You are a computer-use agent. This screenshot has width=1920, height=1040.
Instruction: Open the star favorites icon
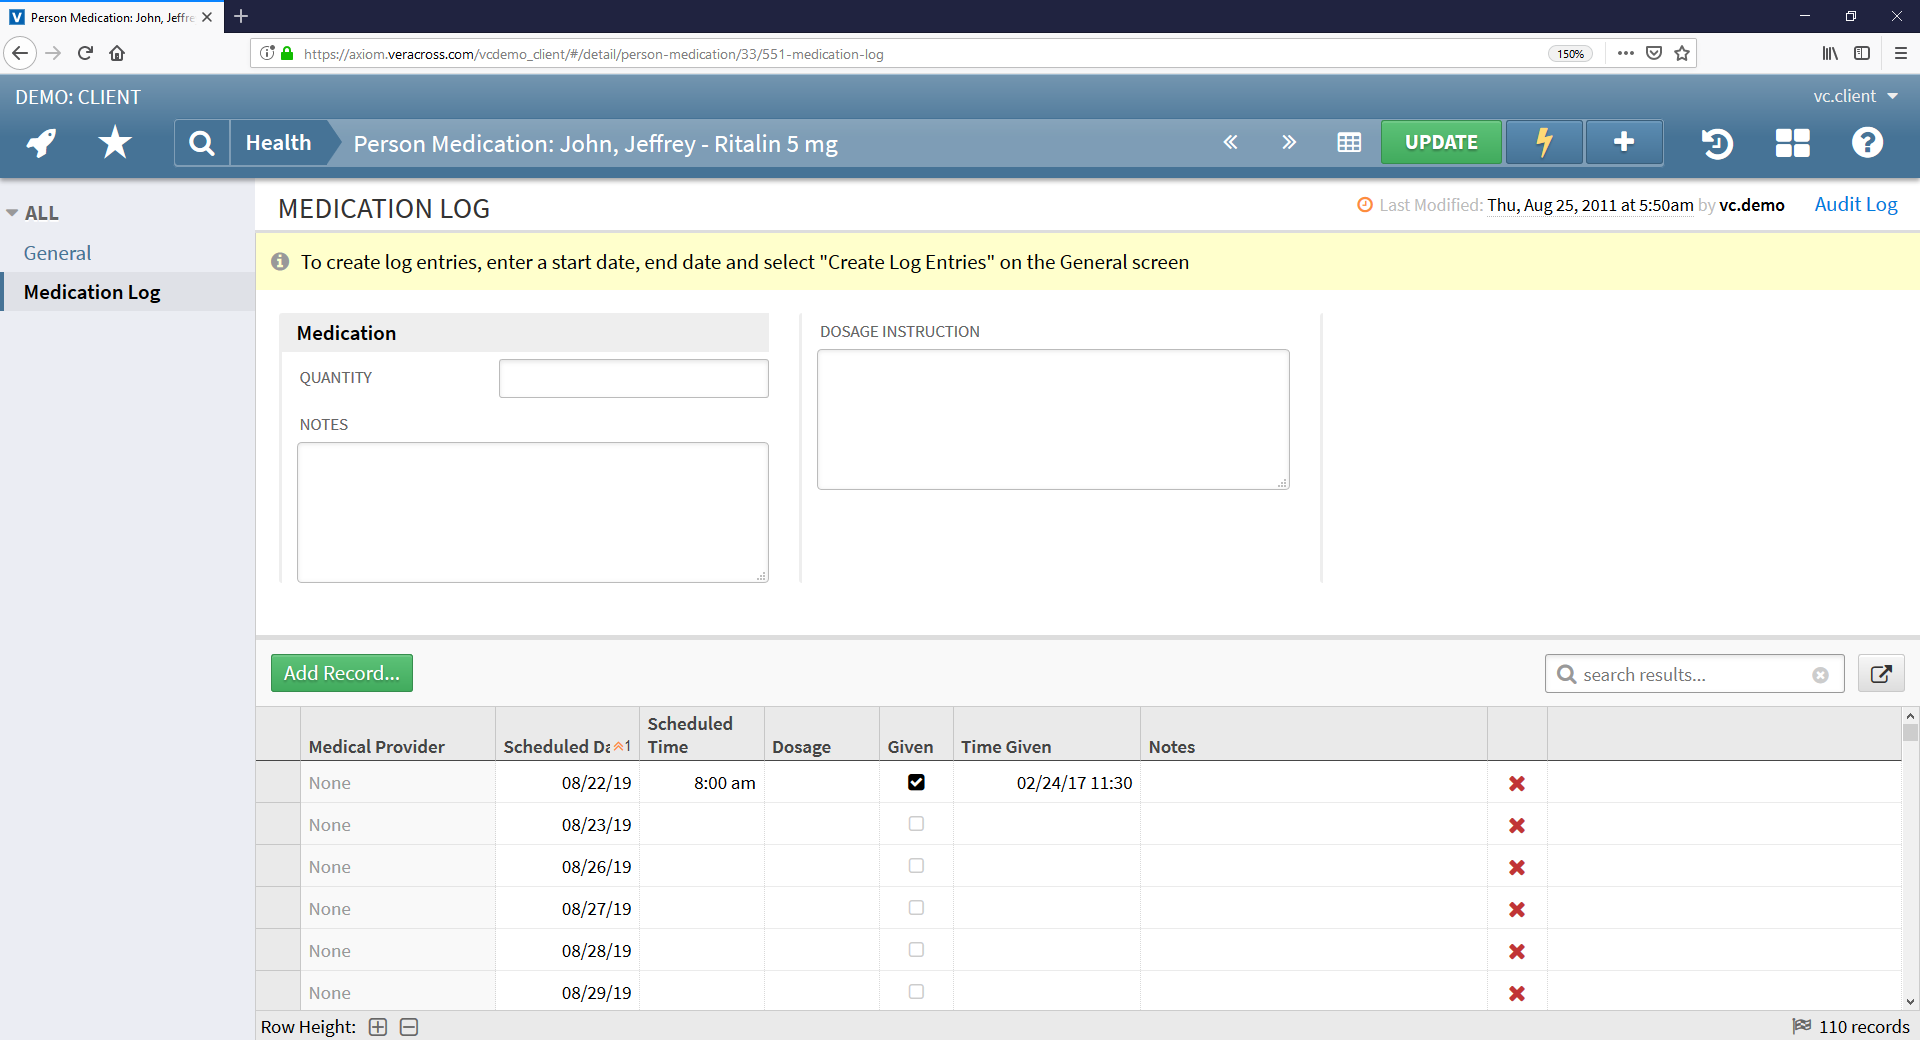[115, 143]
